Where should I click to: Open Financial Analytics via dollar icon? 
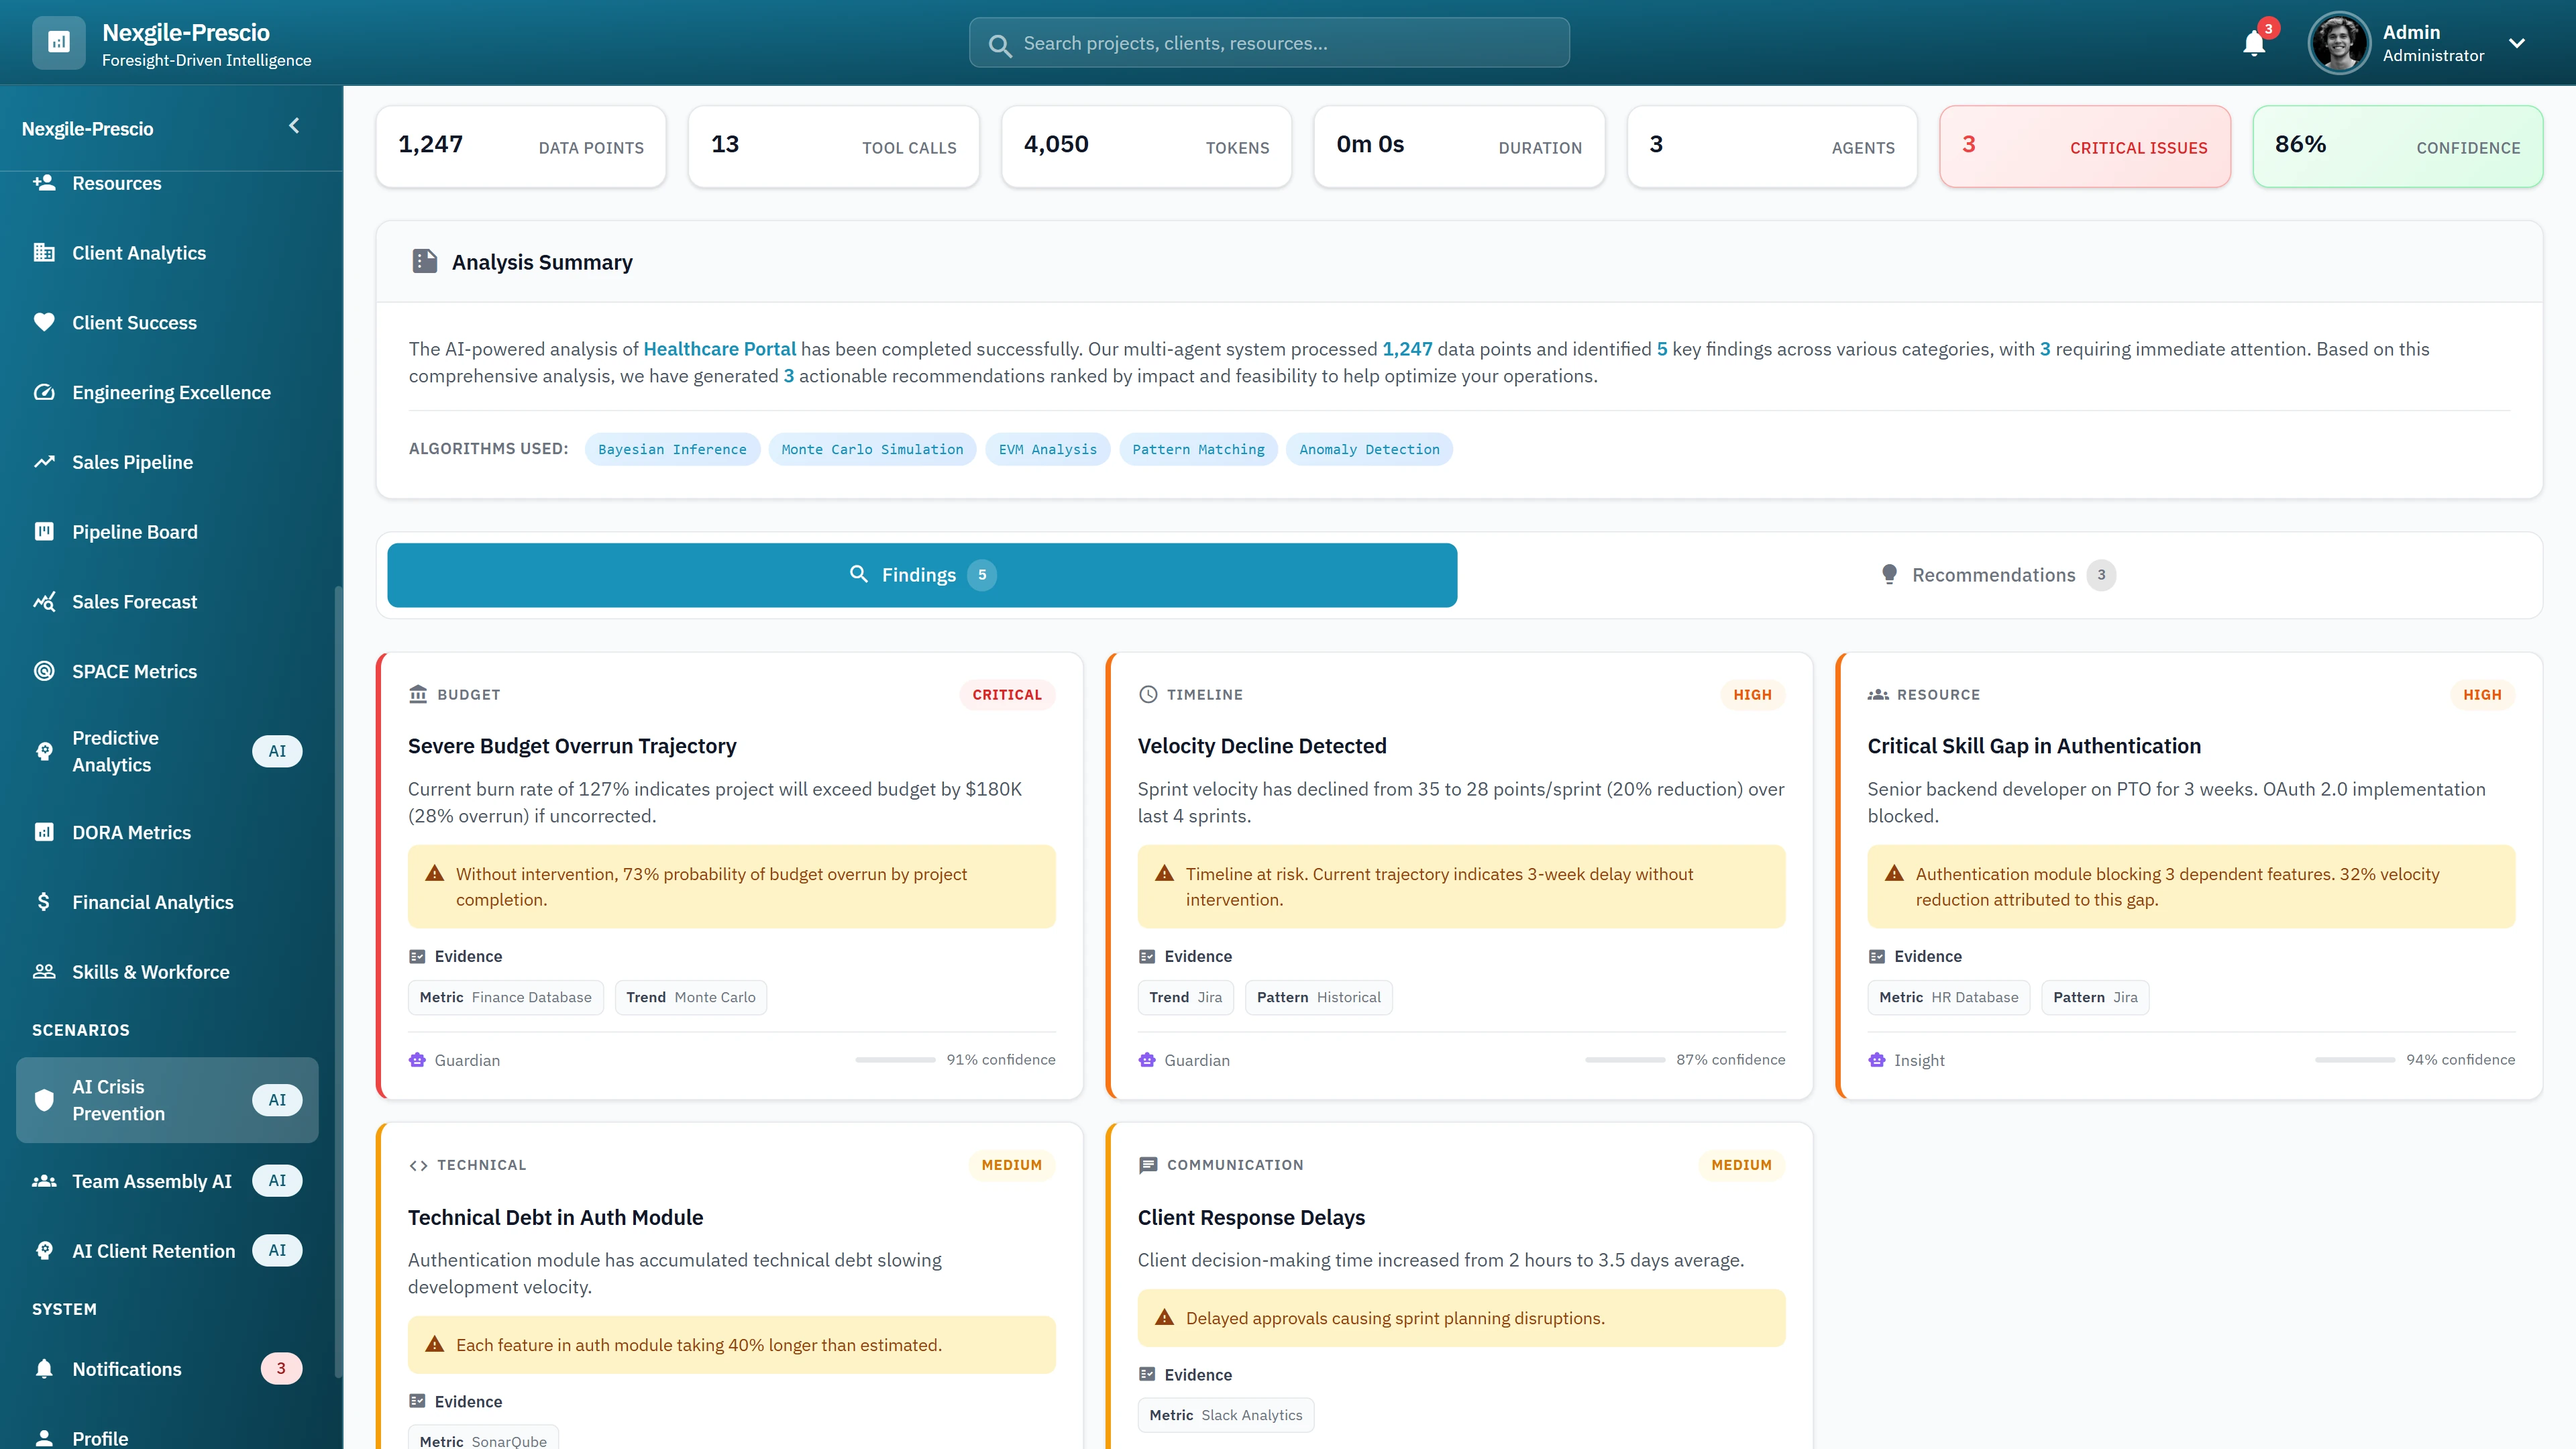click(44, 901)
